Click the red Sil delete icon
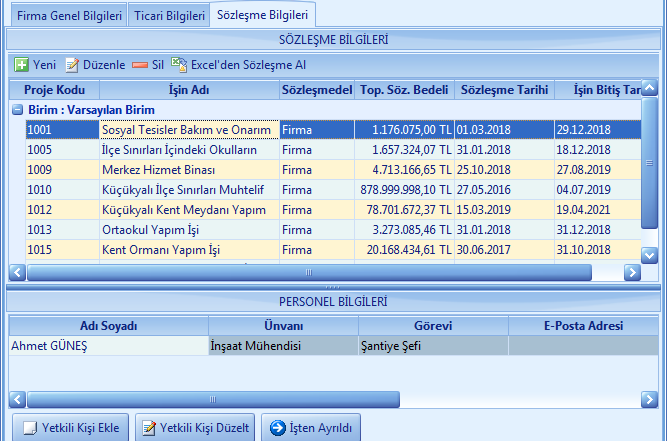The width and height of the screenshot is (667, 441). pyautogui.click(x=140, y=65)
